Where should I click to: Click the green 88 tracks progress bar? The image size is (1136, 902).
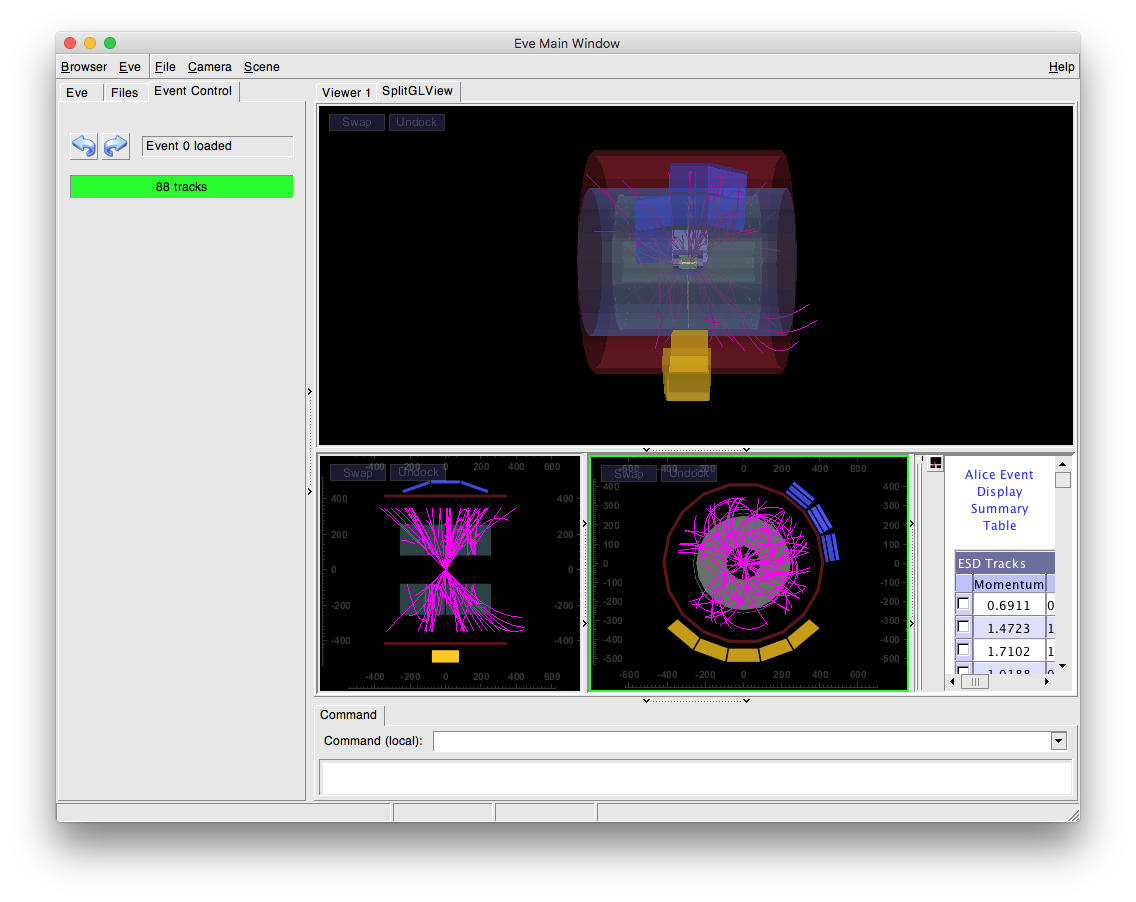click(x=181, y=187)
